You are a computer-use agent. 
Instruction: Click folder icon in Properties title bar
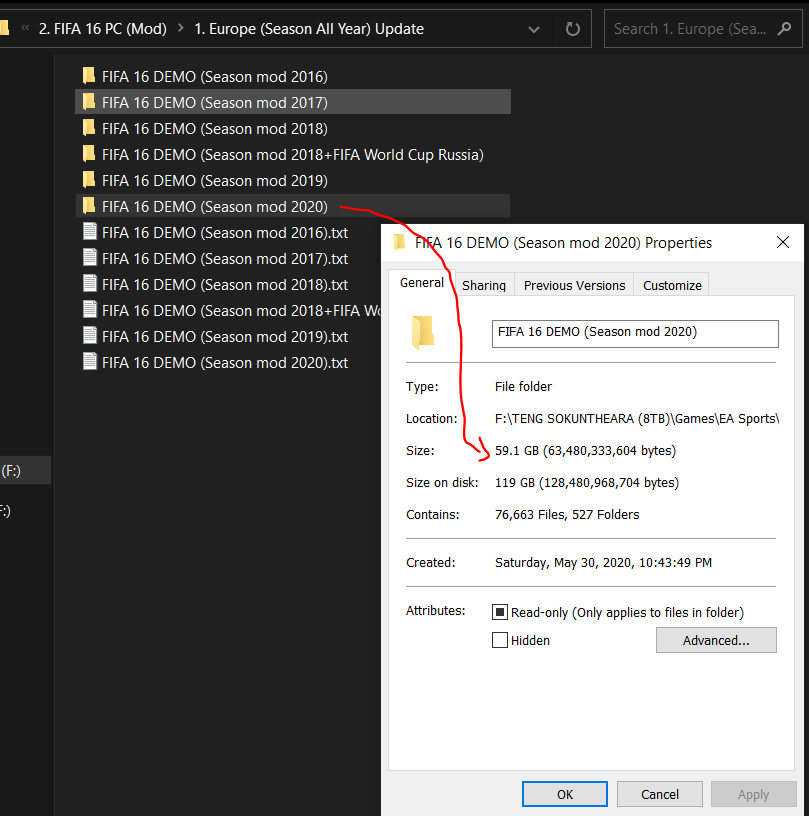(400, 243)
